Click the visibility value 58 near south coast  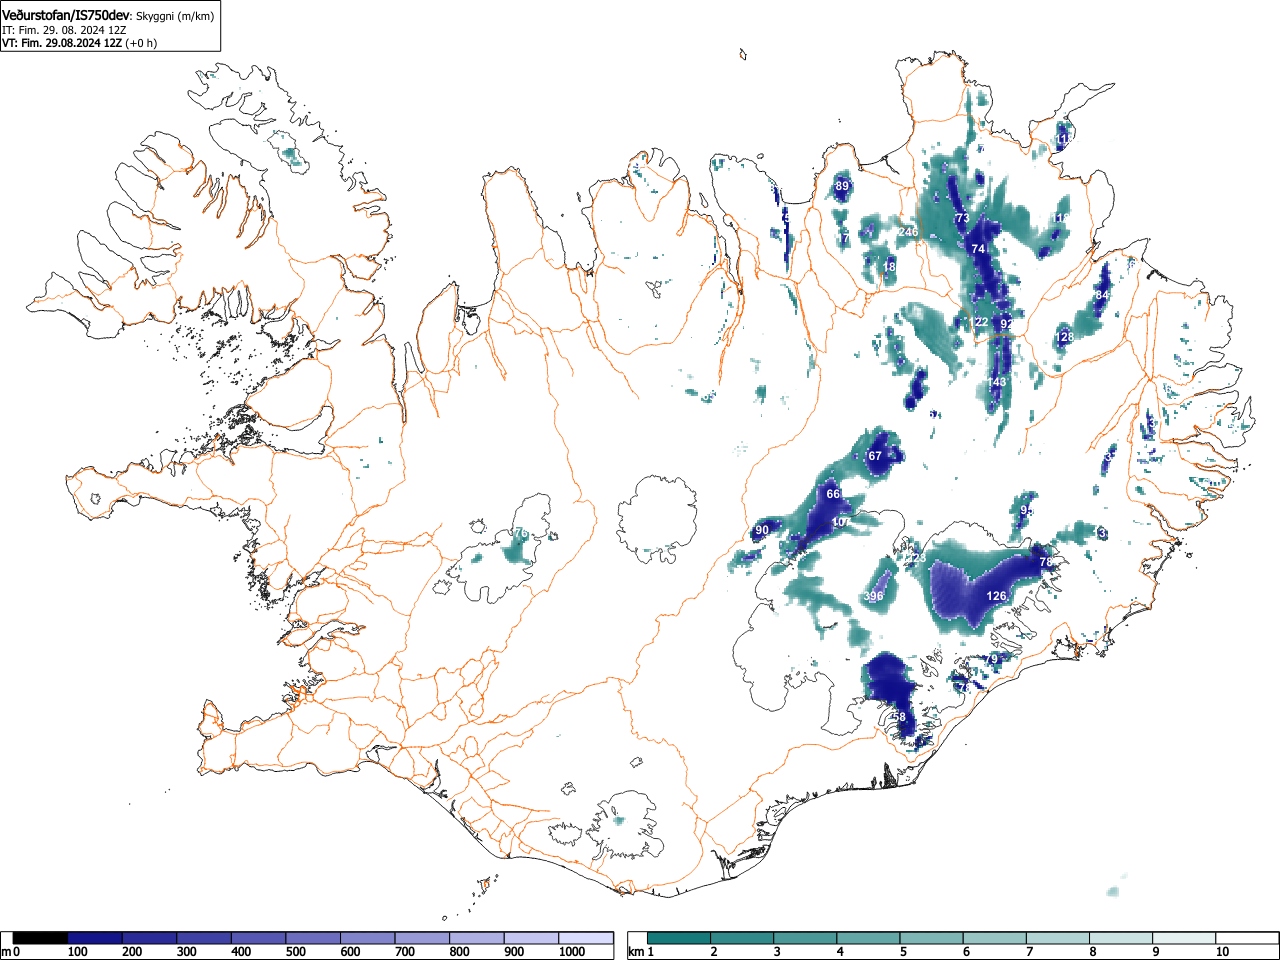898,717
